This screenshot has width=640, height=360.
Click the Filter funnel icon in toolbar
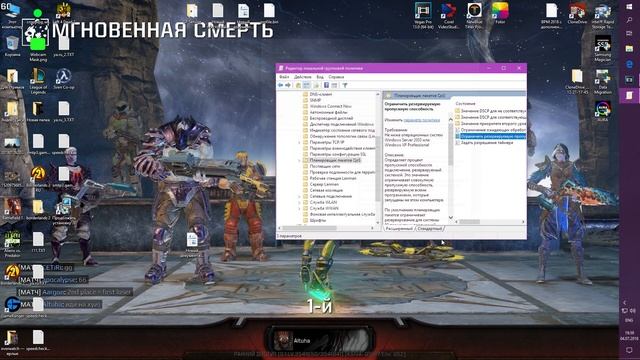click(x=345, y=85)
